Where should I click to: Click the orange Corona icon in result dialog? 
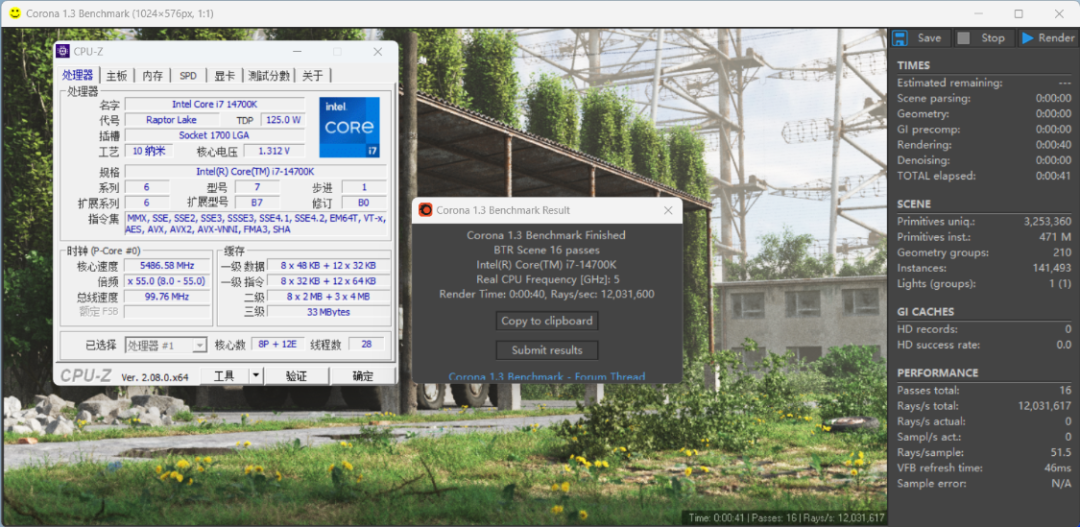[426, 210]
